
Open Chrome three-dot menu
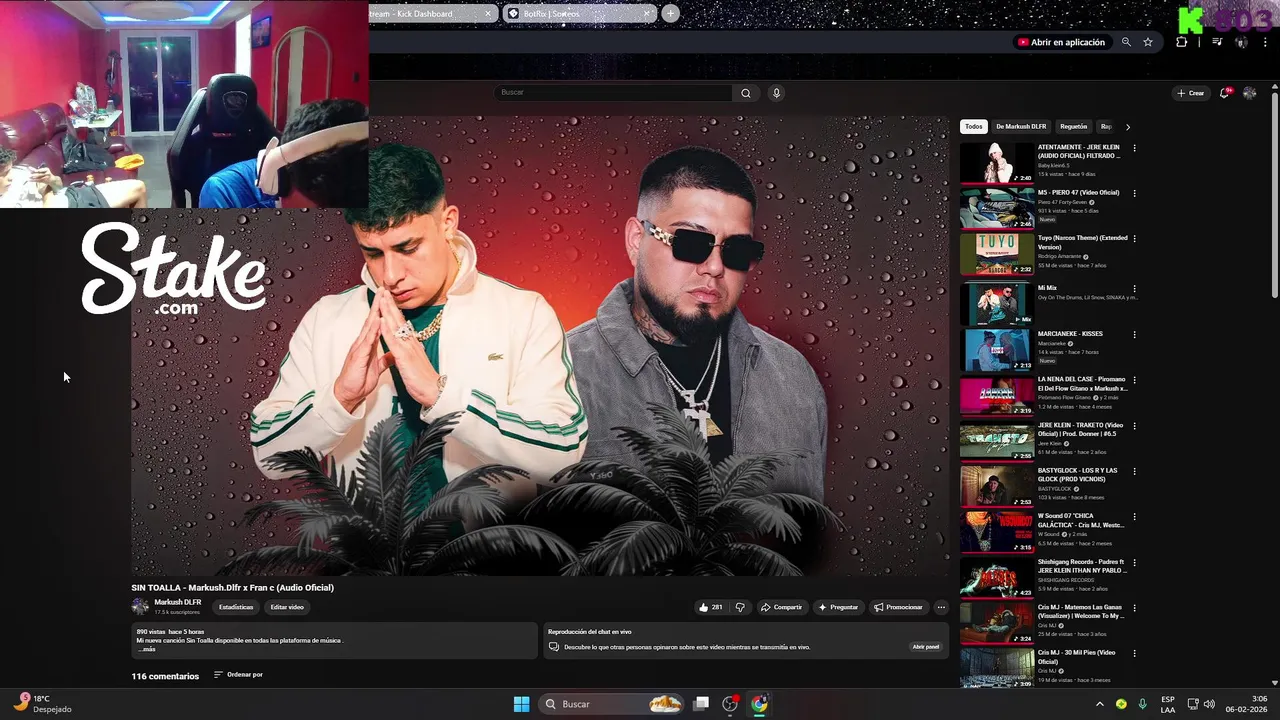(1265, 42)
